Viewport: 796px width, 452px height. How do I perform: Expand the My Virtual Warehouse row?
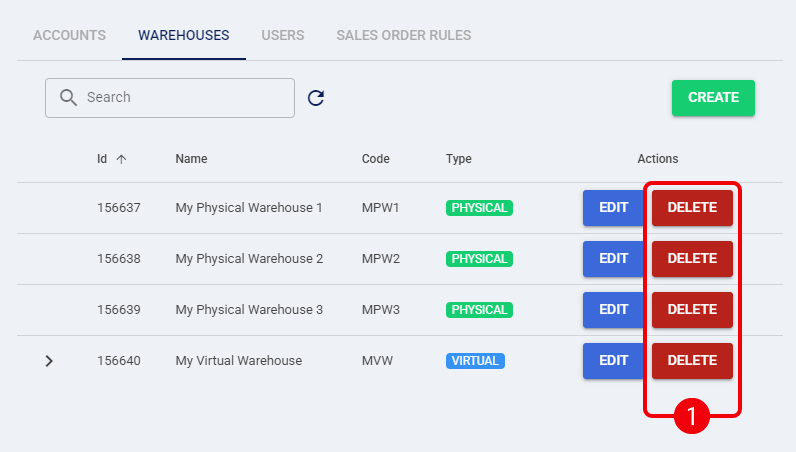49,361
